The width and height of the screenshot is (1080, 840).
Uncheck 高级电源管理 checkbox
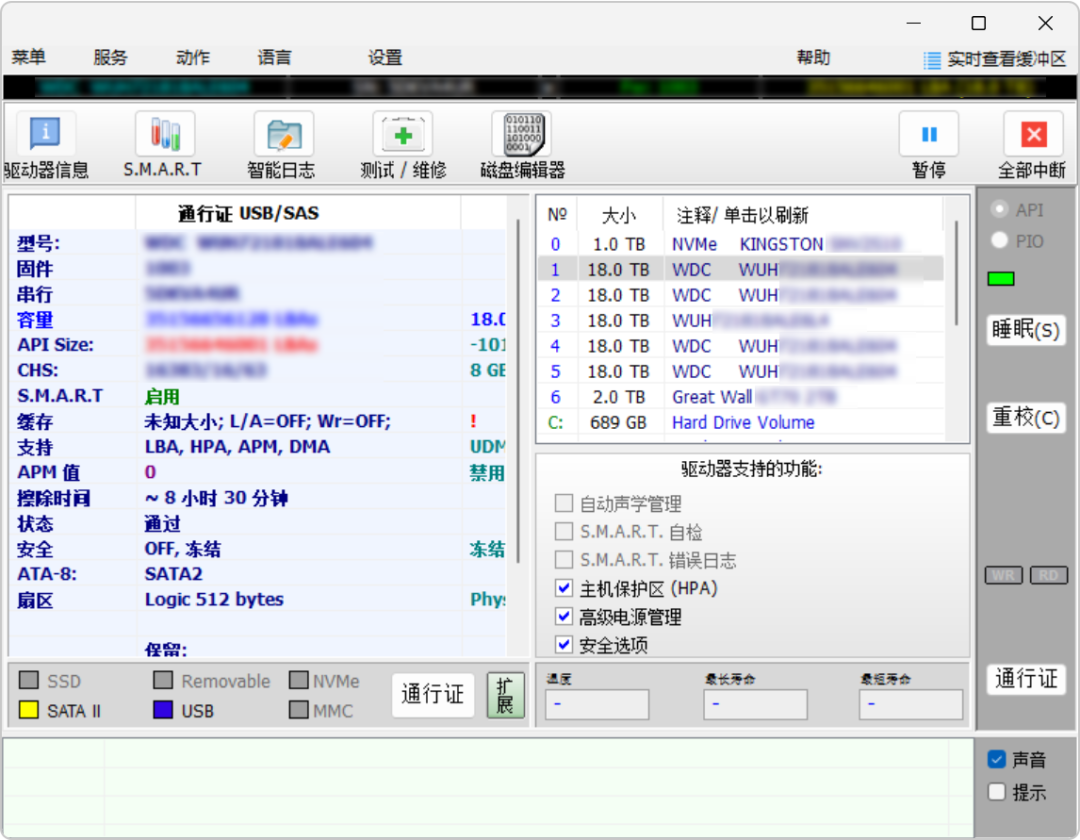(x=563, y=616)
